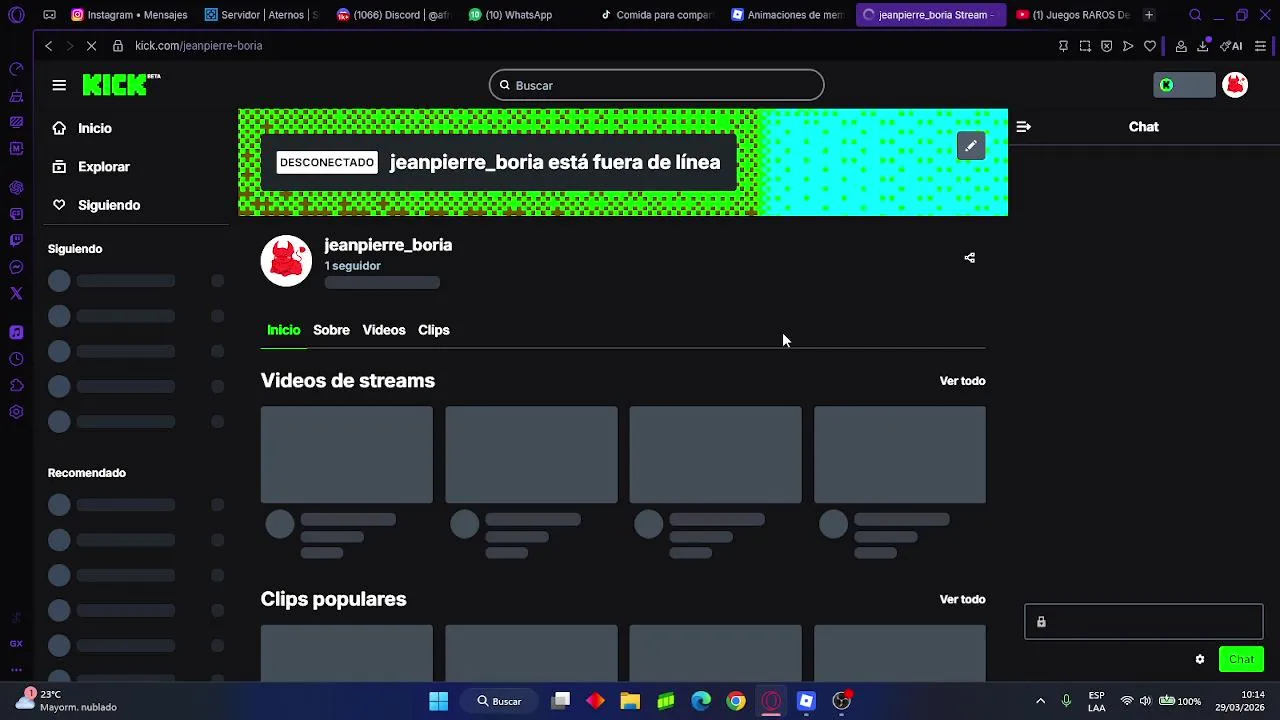
Task: Open a new browser tab
Action: click(1149, 15)
